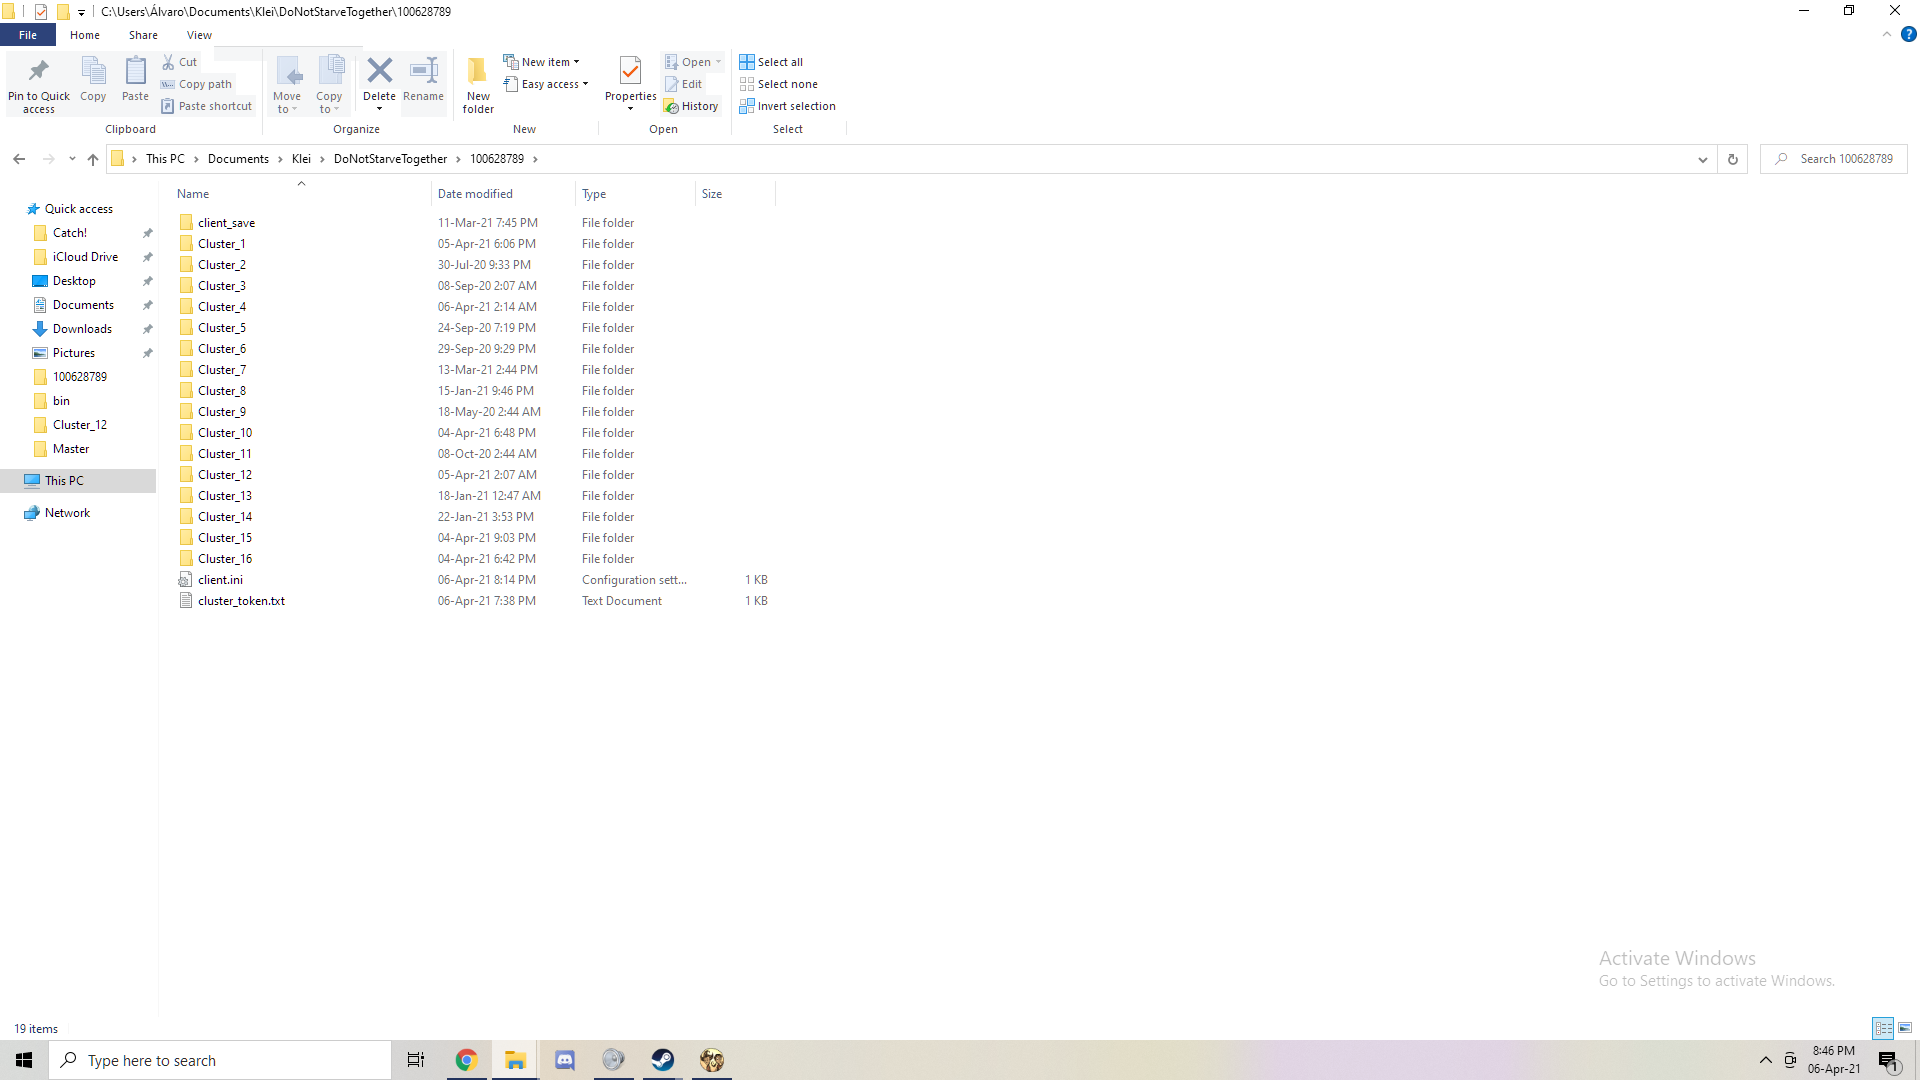The image size is (1920, 1080).
Task: Open the Share ribbon tab
Action: pyautogui.click(x=143, y=35)
